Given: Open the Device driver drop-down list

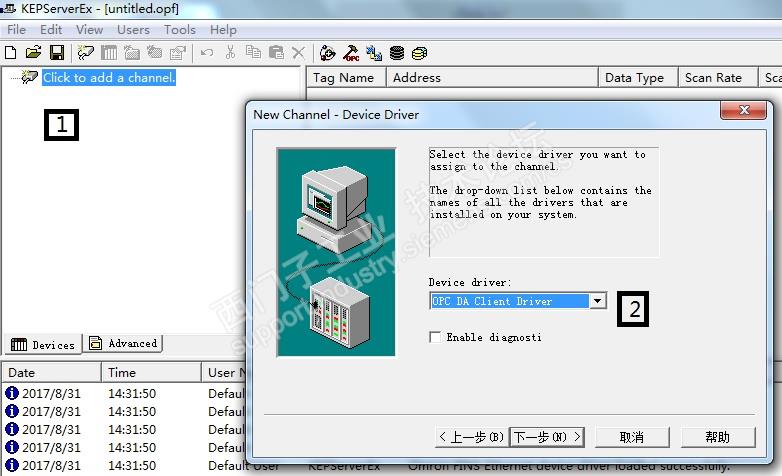Looking at the screenshot, I should (x=597, y=301).
